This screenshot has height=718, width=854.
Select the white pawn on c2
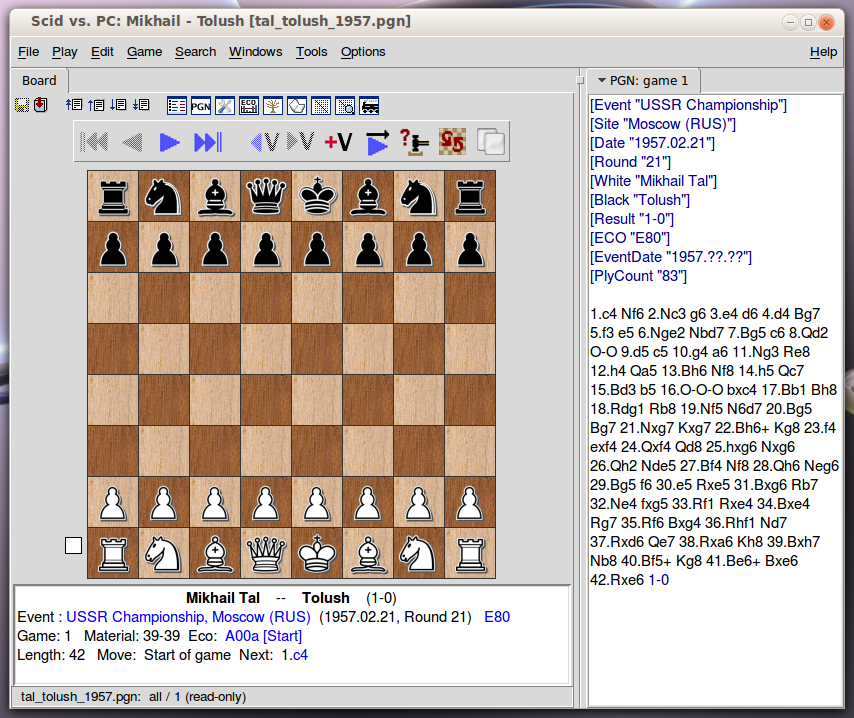pos(215,502)
